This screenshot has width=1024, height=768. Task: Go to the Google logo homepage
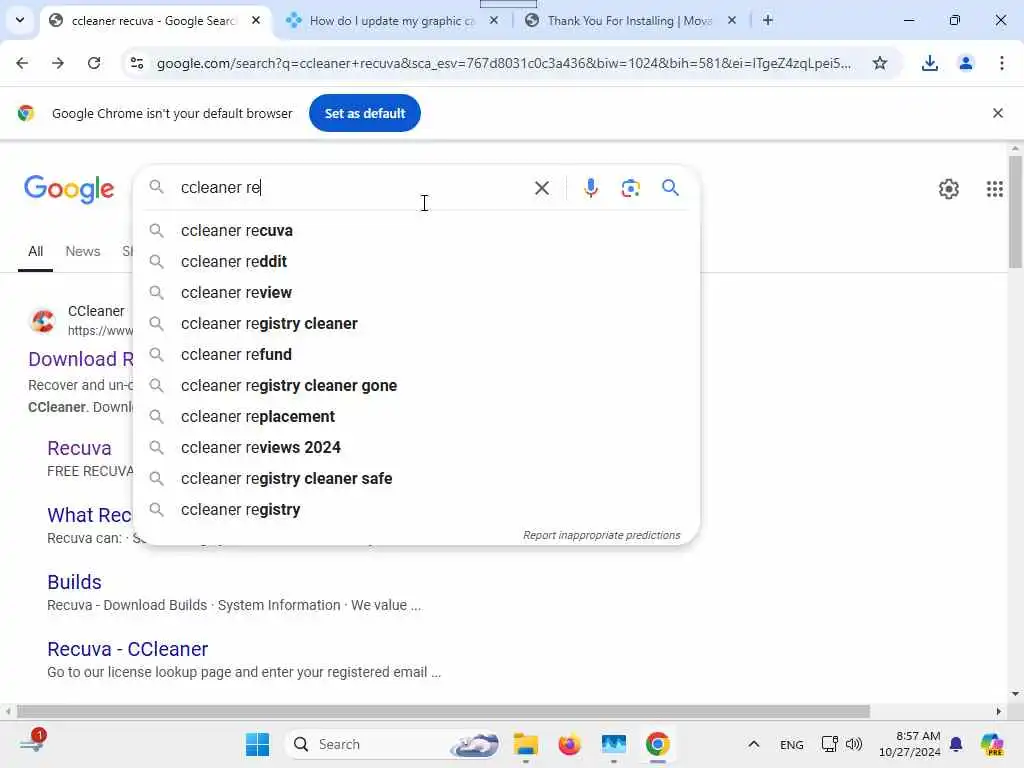pyautogui.click(x=69, y=189)
